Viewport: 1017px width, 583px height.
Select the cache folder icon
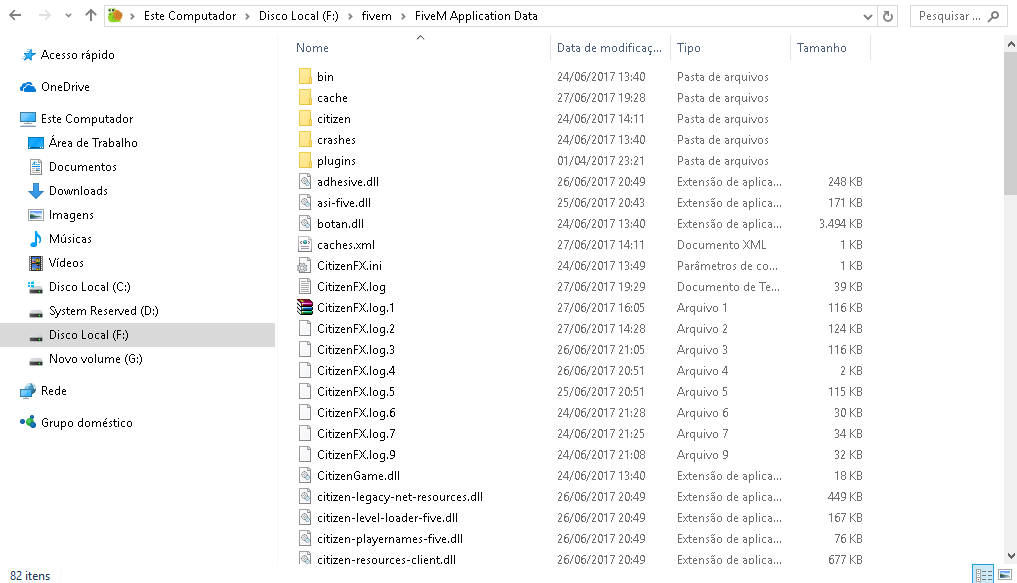tap(305, 97)
